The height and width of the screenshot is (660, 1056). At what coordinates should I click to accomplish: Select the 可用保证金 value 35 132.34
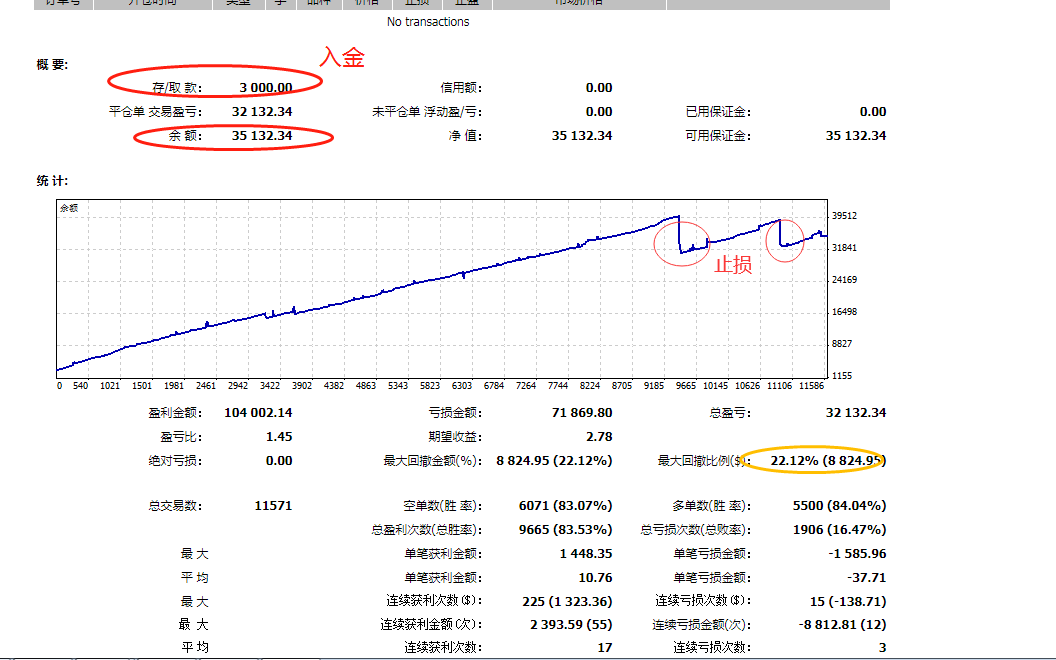coord(856,135)
